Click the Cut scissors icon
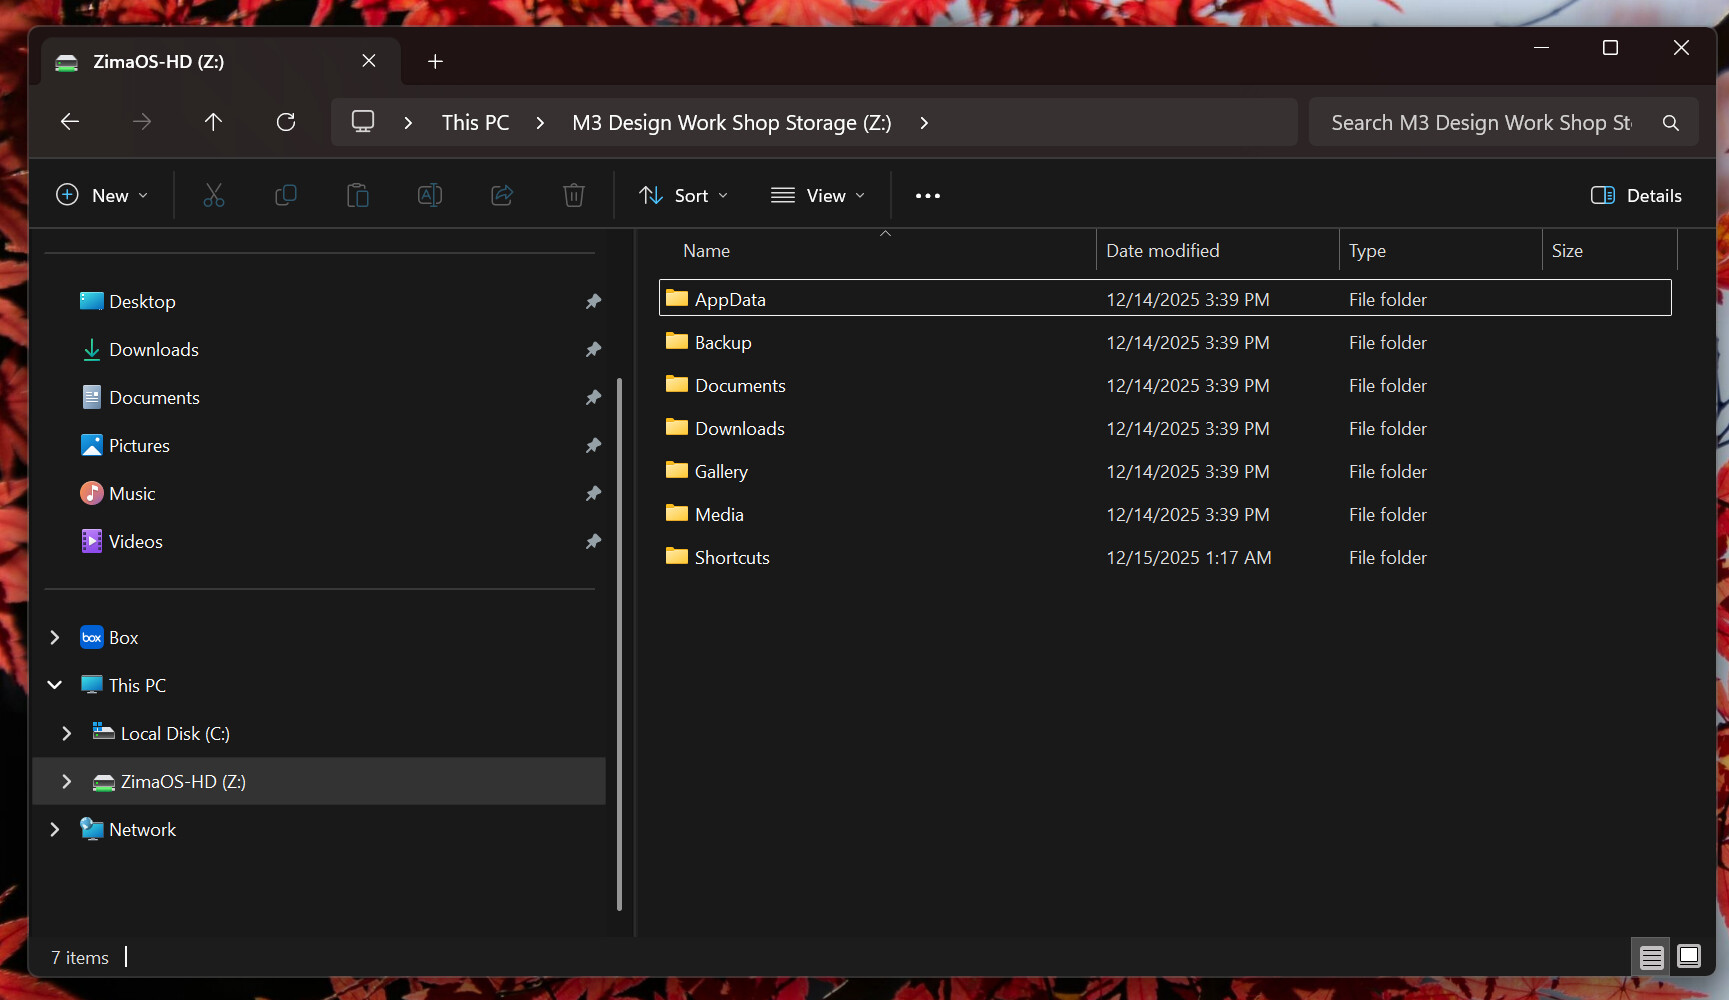1729x1000 pixels. [214, 195]
